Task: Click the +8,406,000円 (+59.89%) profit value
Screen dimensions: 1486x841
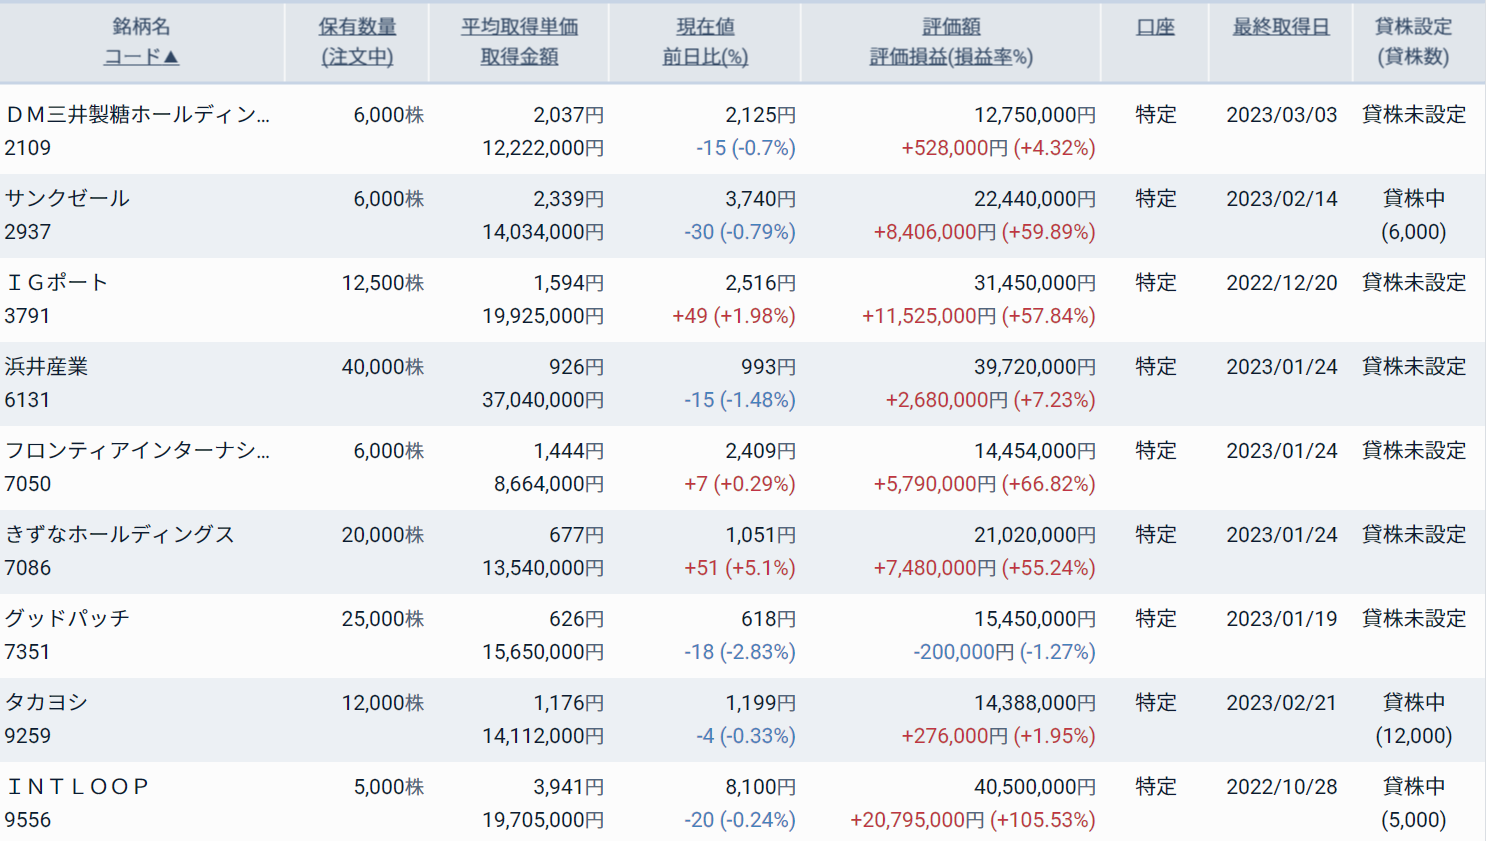Action: (x=984, y=232)
